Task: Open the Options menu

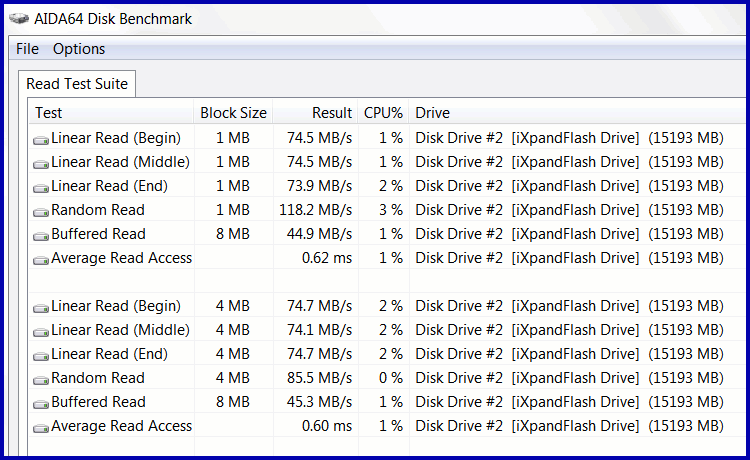Action: click(x=79, y=49)
